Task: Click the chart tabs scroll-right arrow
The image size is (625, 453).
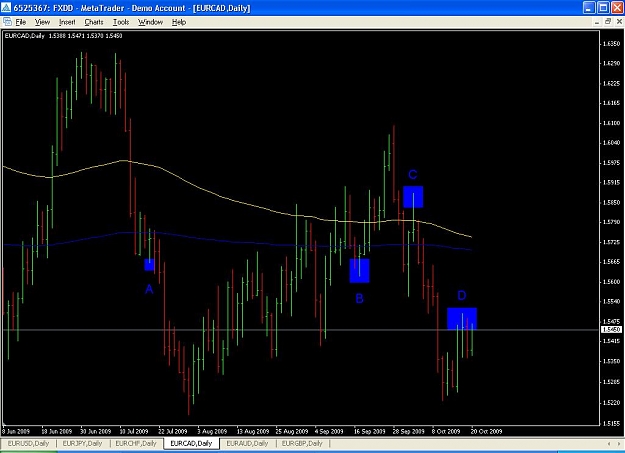Action: (619, 444)
